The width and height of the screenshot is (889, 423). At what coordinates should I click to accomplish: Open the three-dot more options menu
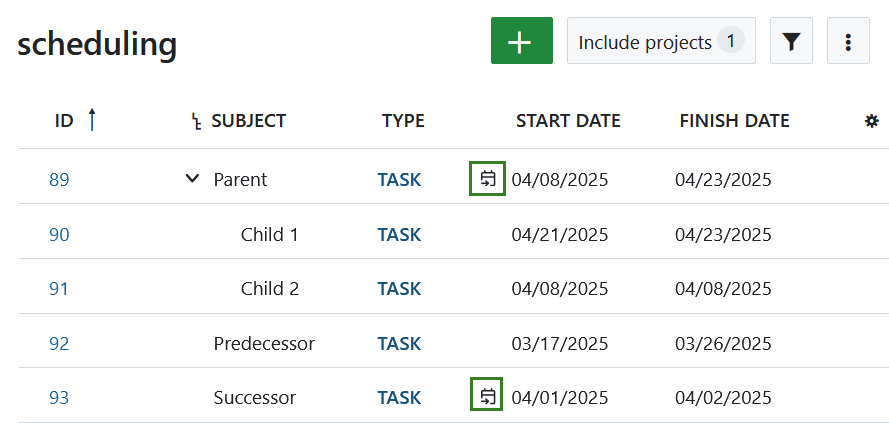(x=848, y=41)
